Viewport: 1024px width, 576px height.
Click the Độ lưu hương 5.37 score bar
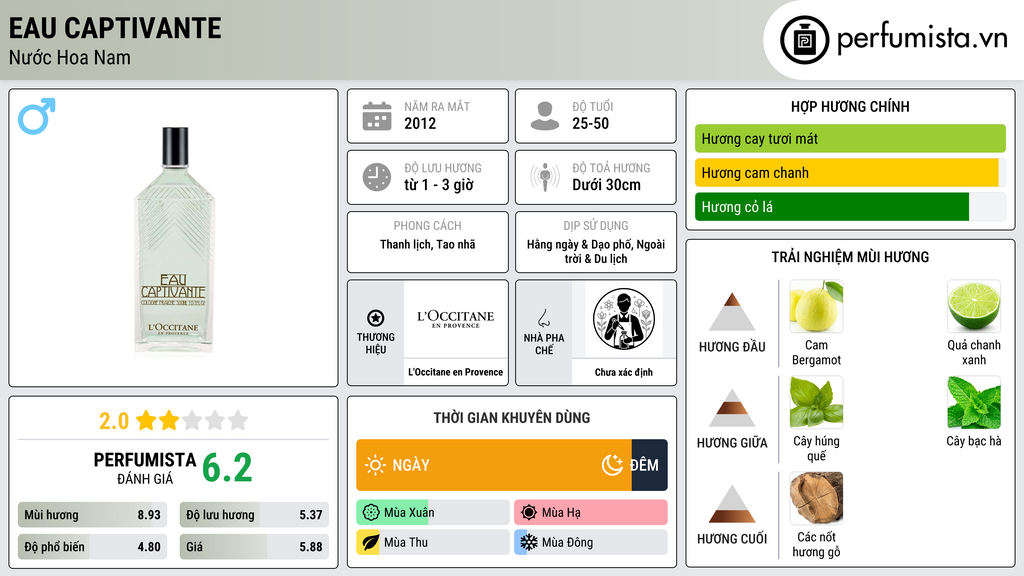[254, 515]
